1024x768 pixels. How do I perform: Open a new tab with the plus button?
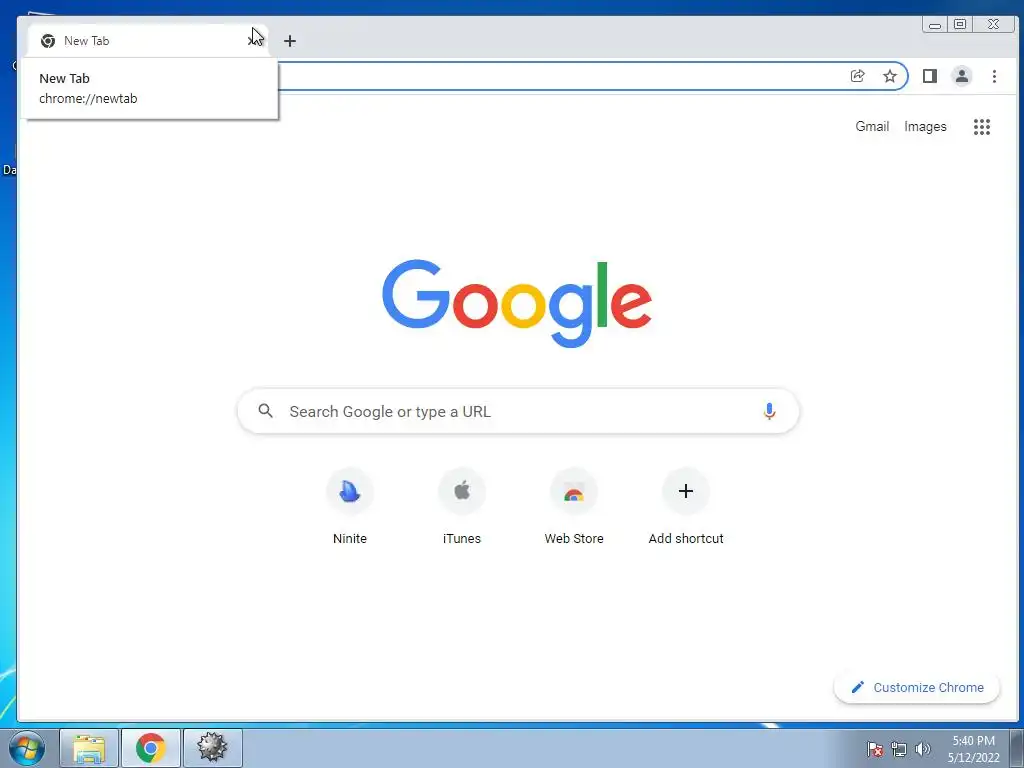(290, 41)
